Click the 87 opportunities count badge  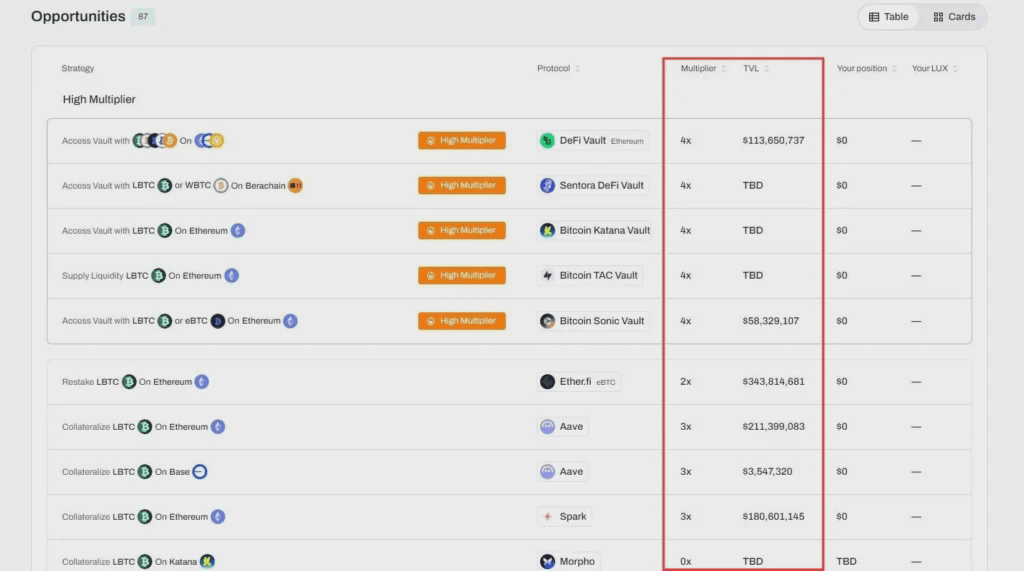143,16
